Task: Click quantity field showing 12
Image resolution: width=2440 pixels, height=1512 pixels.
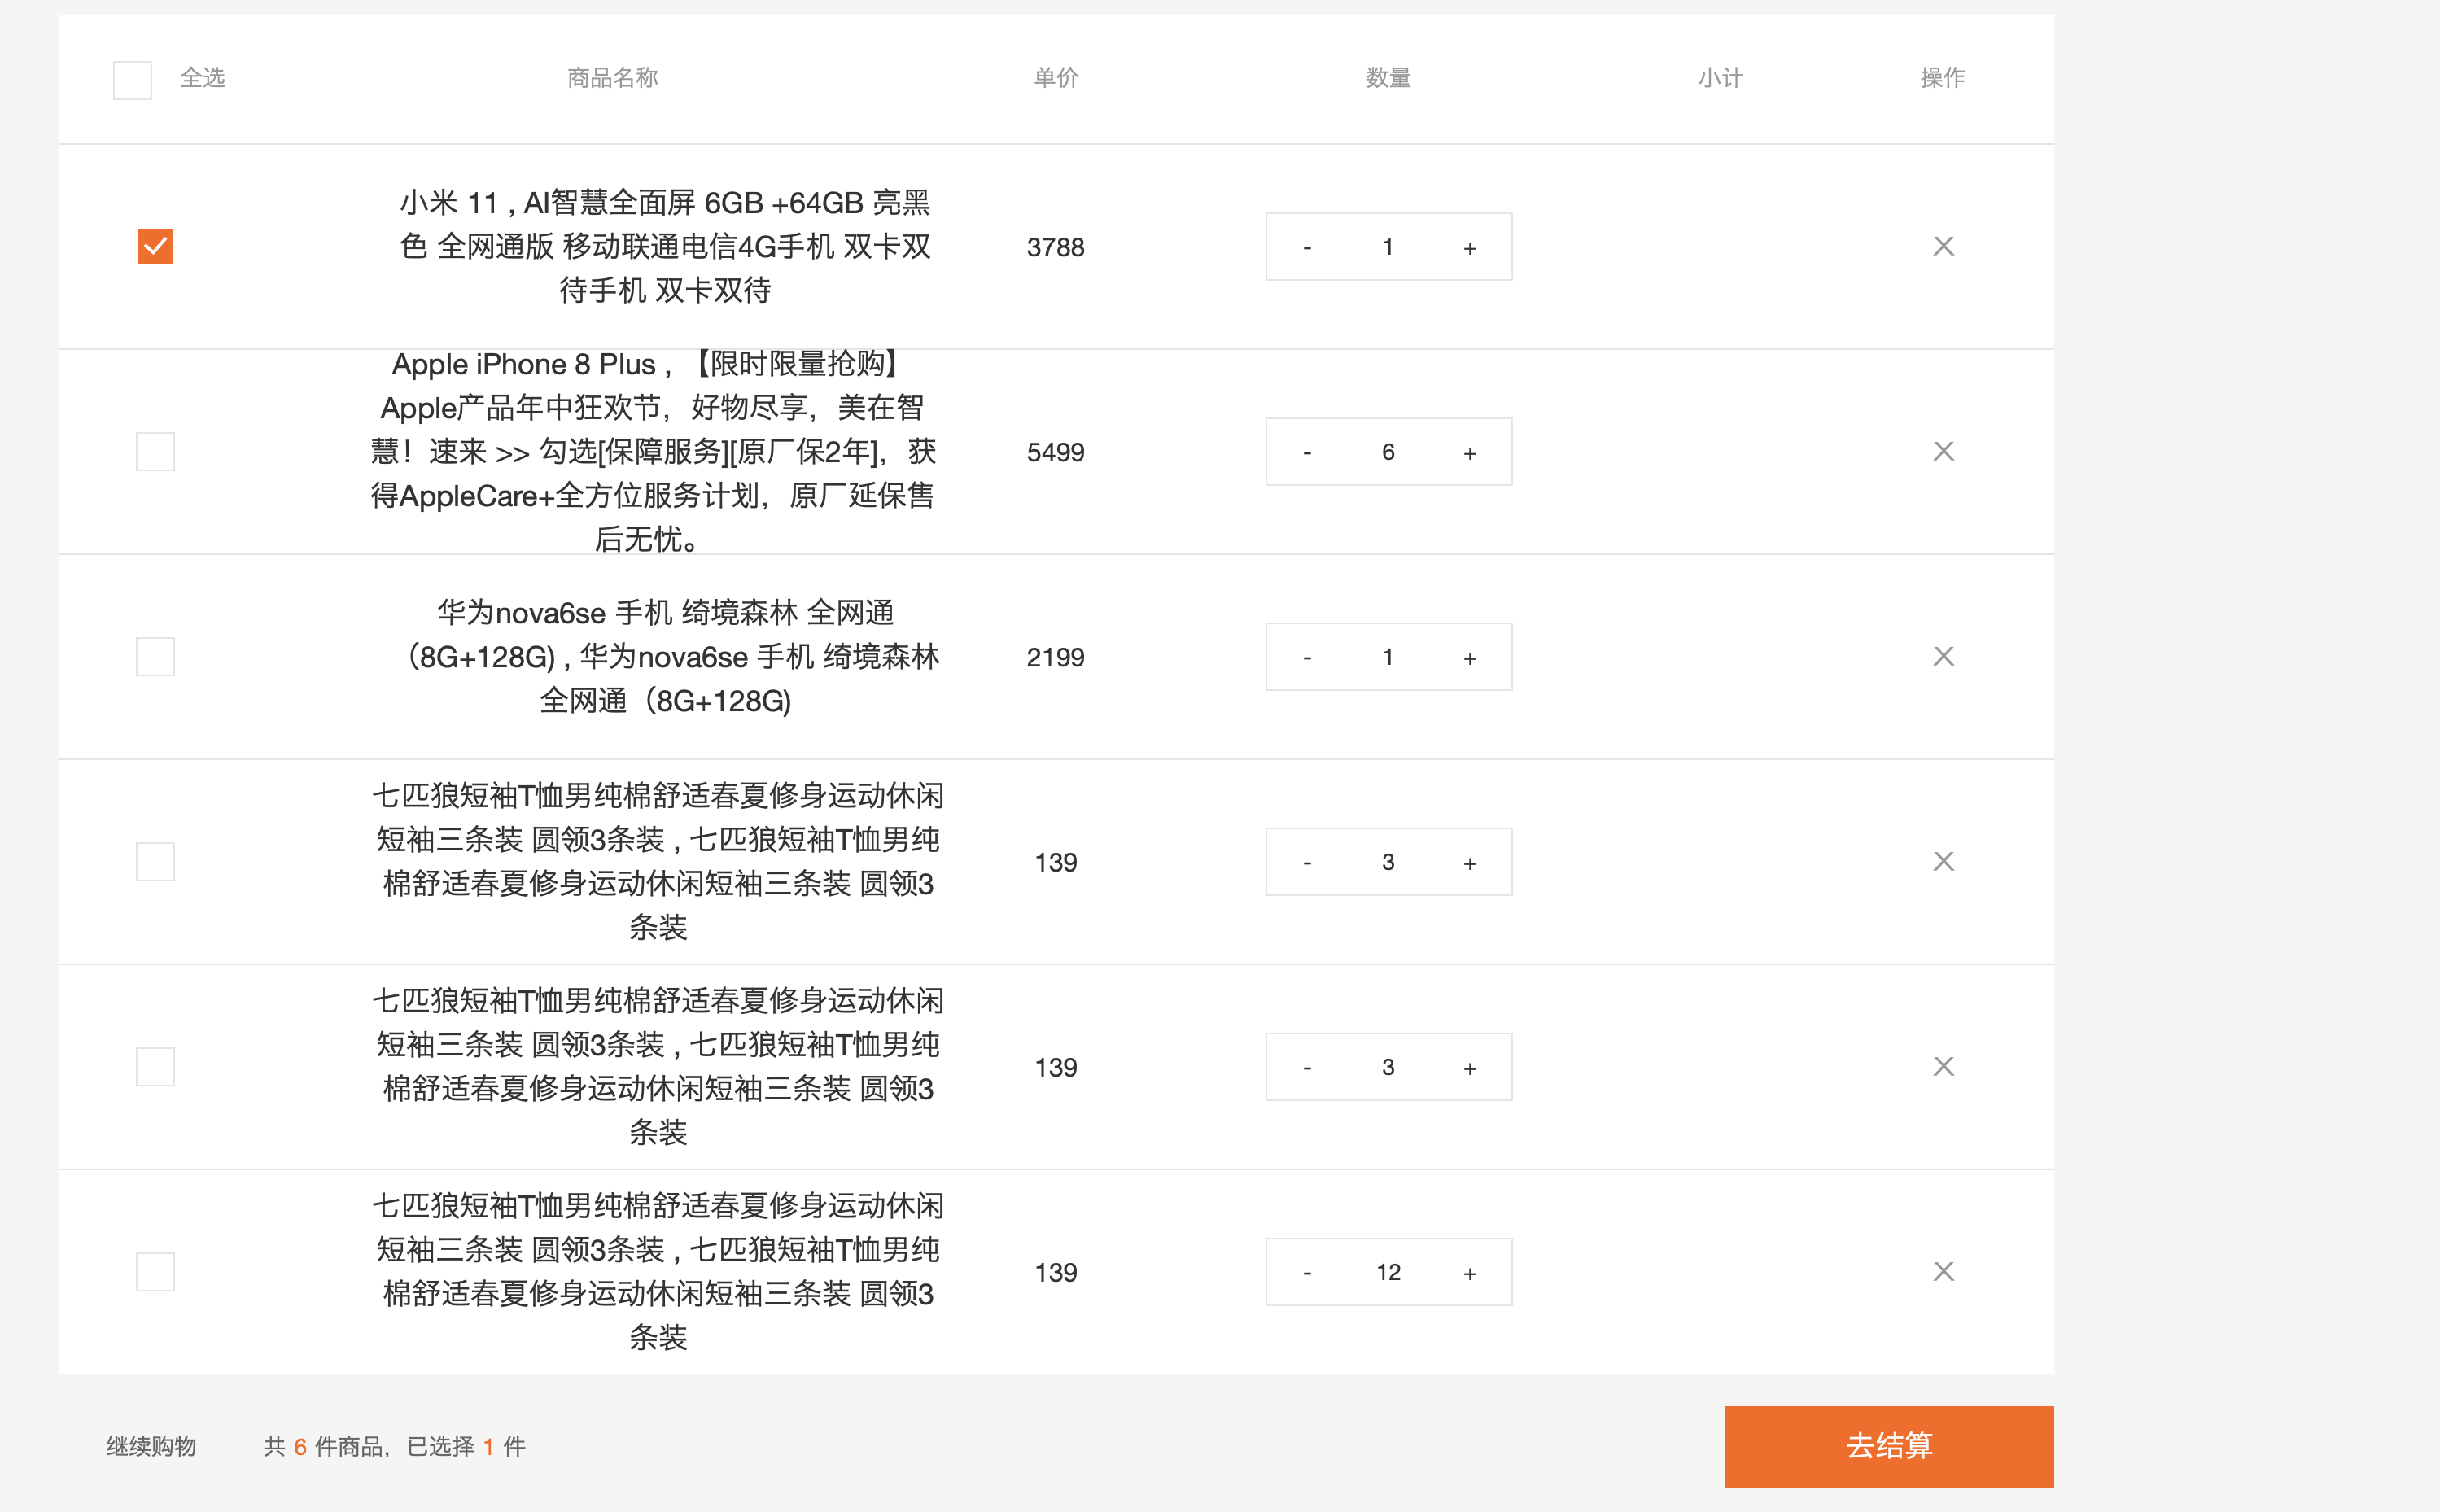Action: click(x=1387, y=1272)
